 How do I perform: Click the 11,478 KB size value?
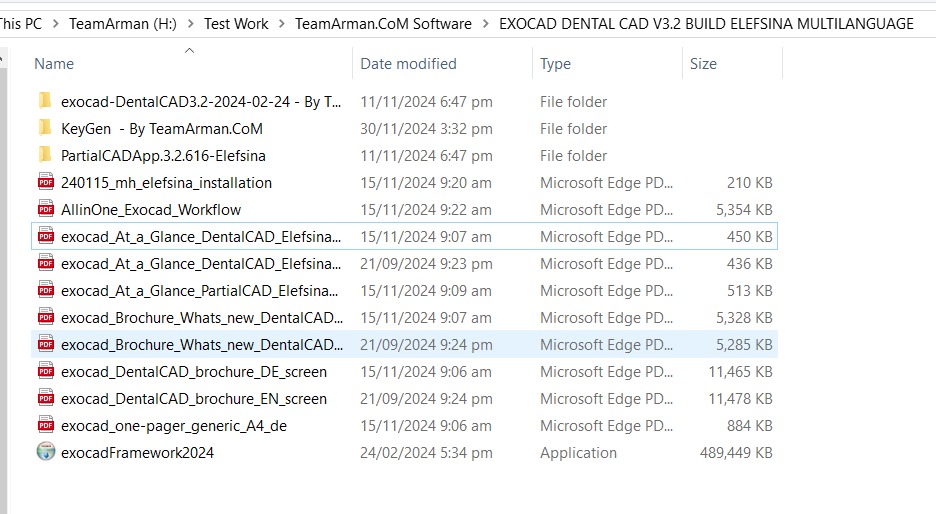(740, 399)
